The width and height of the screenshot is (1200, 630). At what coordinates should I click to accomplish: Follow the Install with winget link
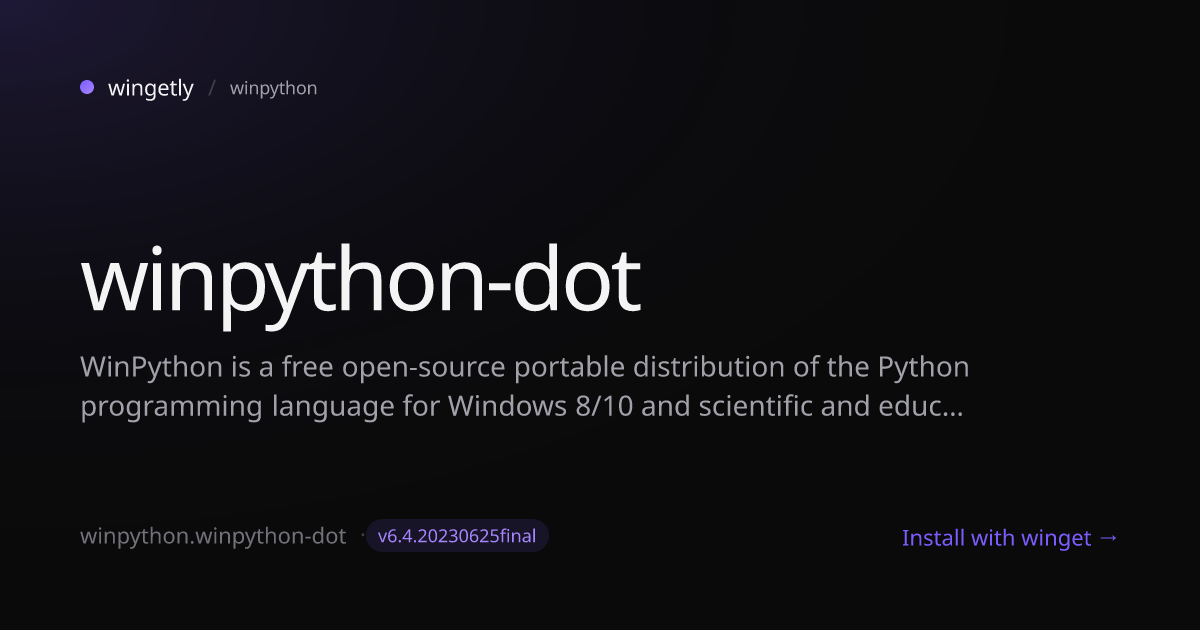click(1010, 538)
